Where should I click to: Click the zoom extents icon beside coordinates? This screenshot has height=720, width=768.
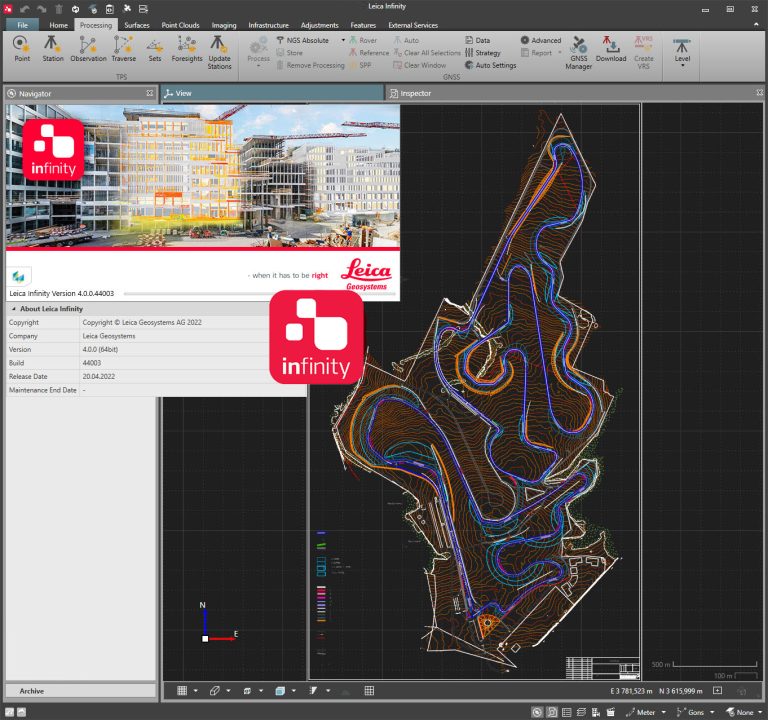pos(718,691)
